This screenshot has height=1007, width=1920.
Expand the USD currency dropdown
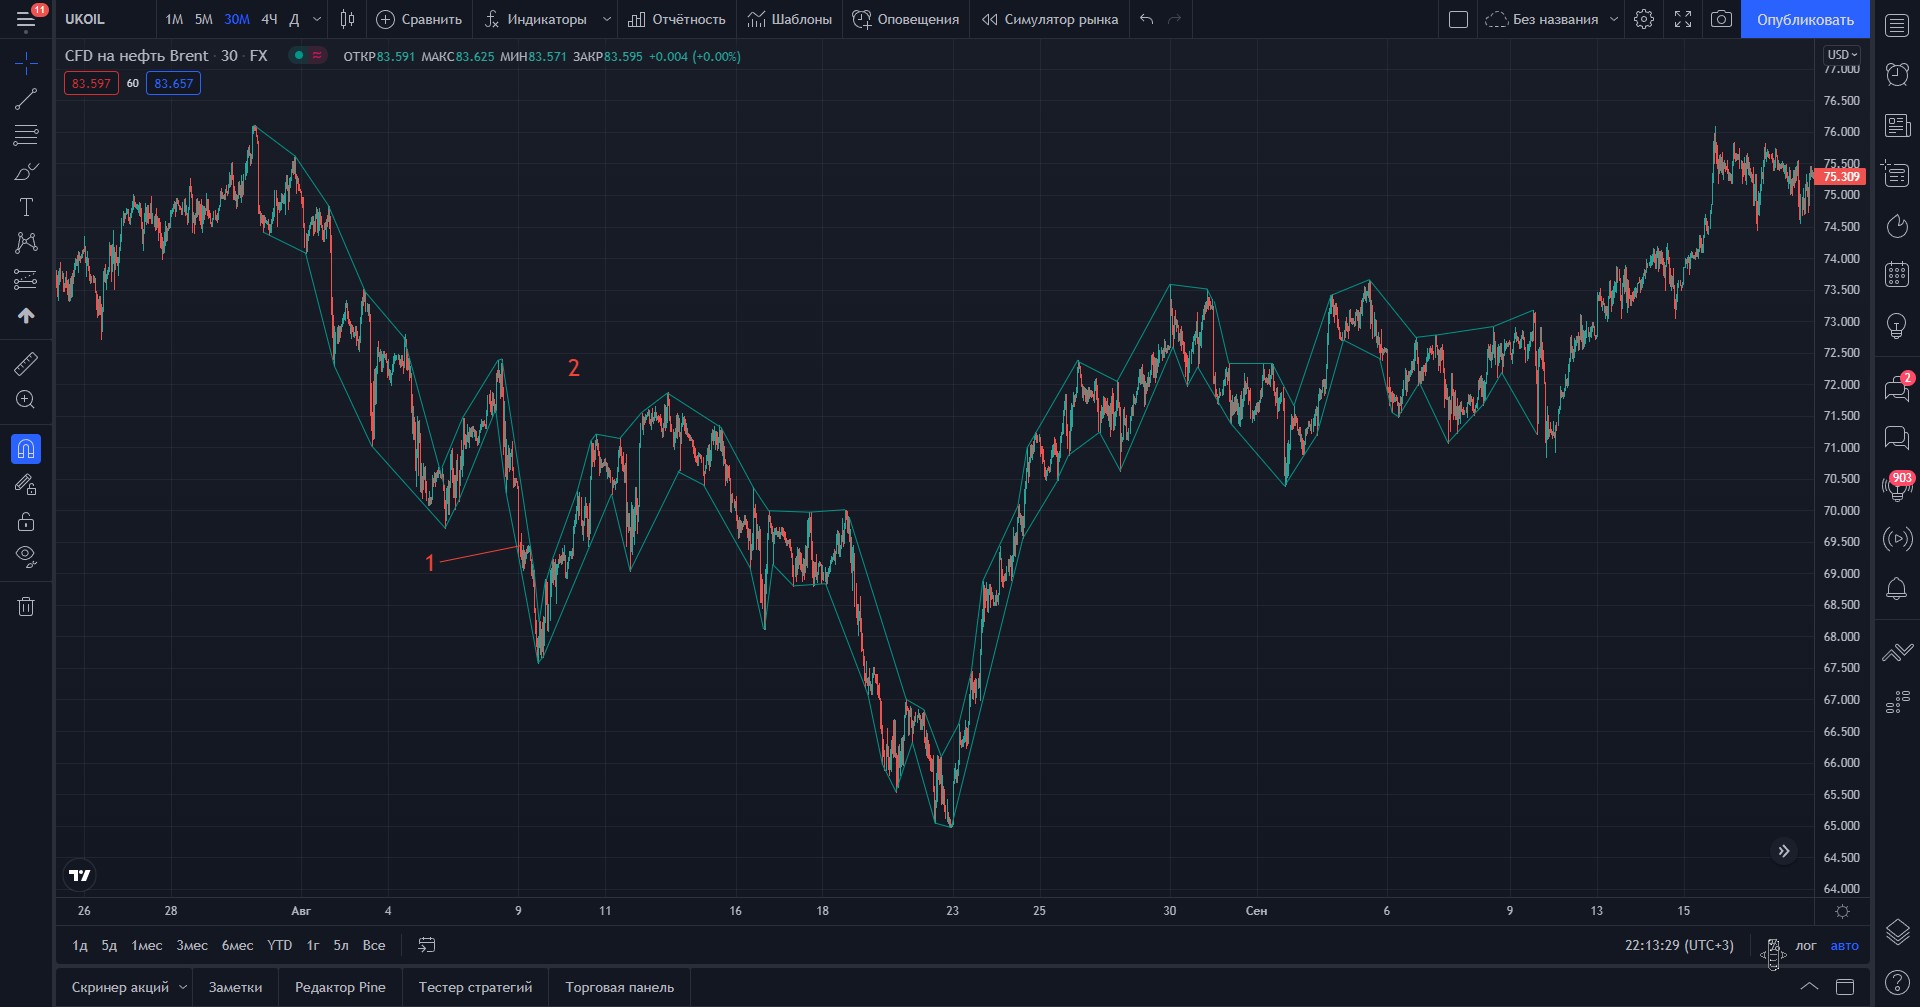[x=1841, y=55]
